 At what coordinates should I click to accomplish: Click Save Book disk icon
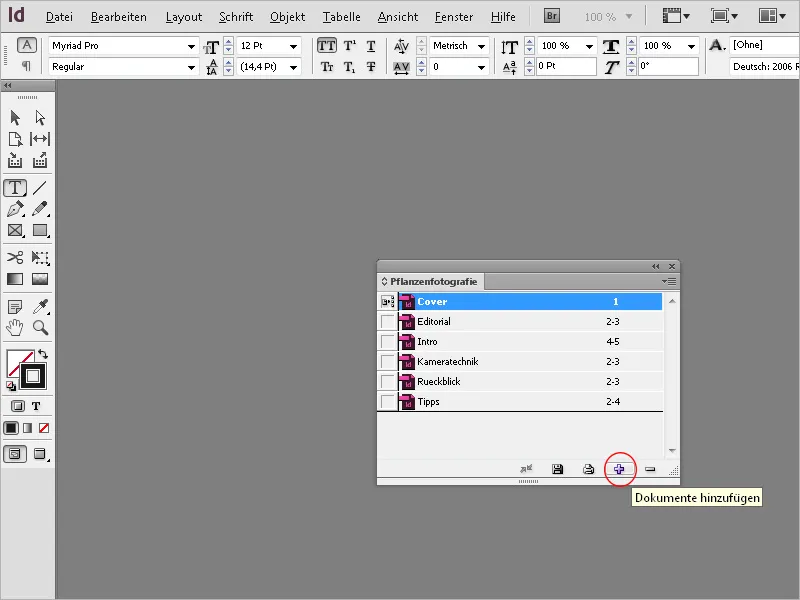coord(558,469)
